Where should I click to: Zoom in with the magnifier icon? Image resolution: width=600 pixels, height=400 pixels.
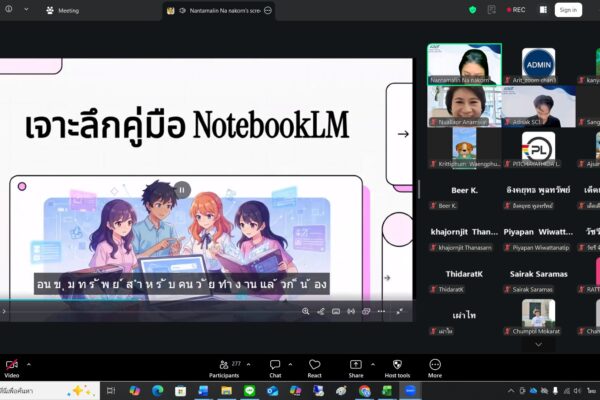pos(305,311)
